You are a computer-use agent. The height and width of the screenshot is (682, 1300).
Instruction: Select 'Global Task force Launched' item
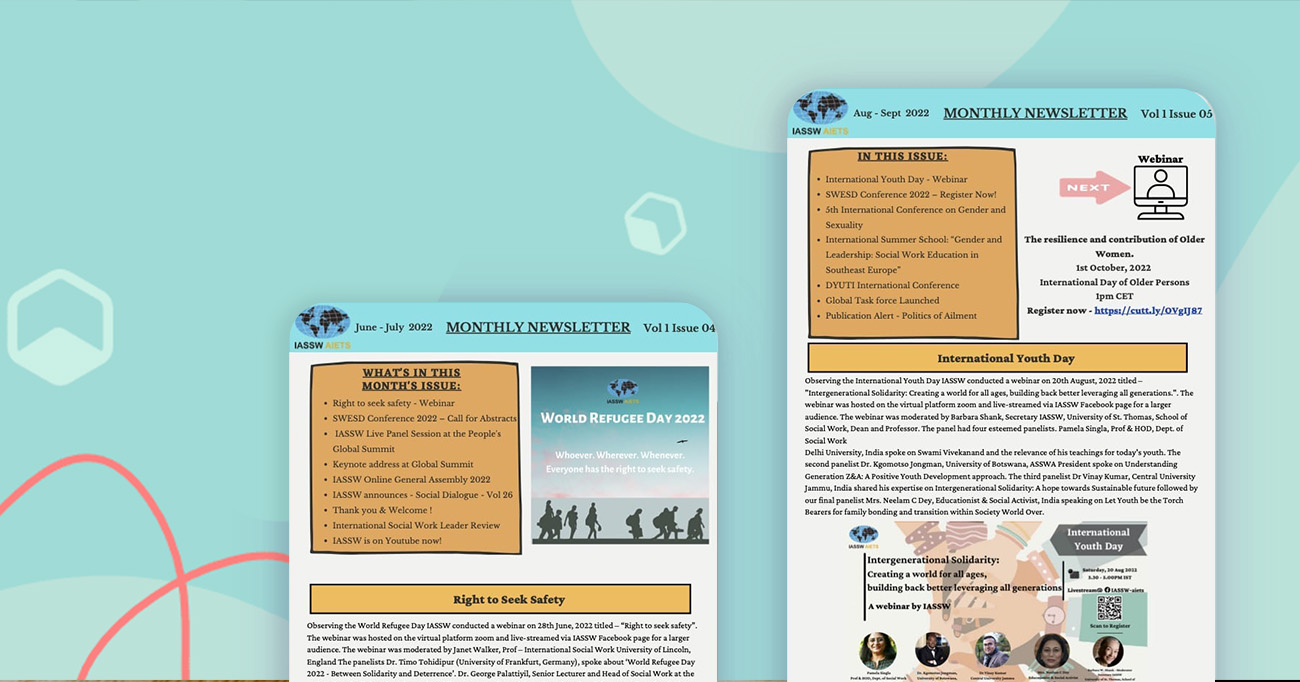pos(882,300)
